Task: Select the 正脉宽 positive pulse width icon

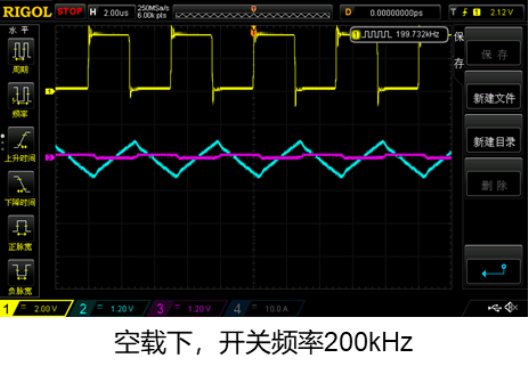Action: [21, 229]
